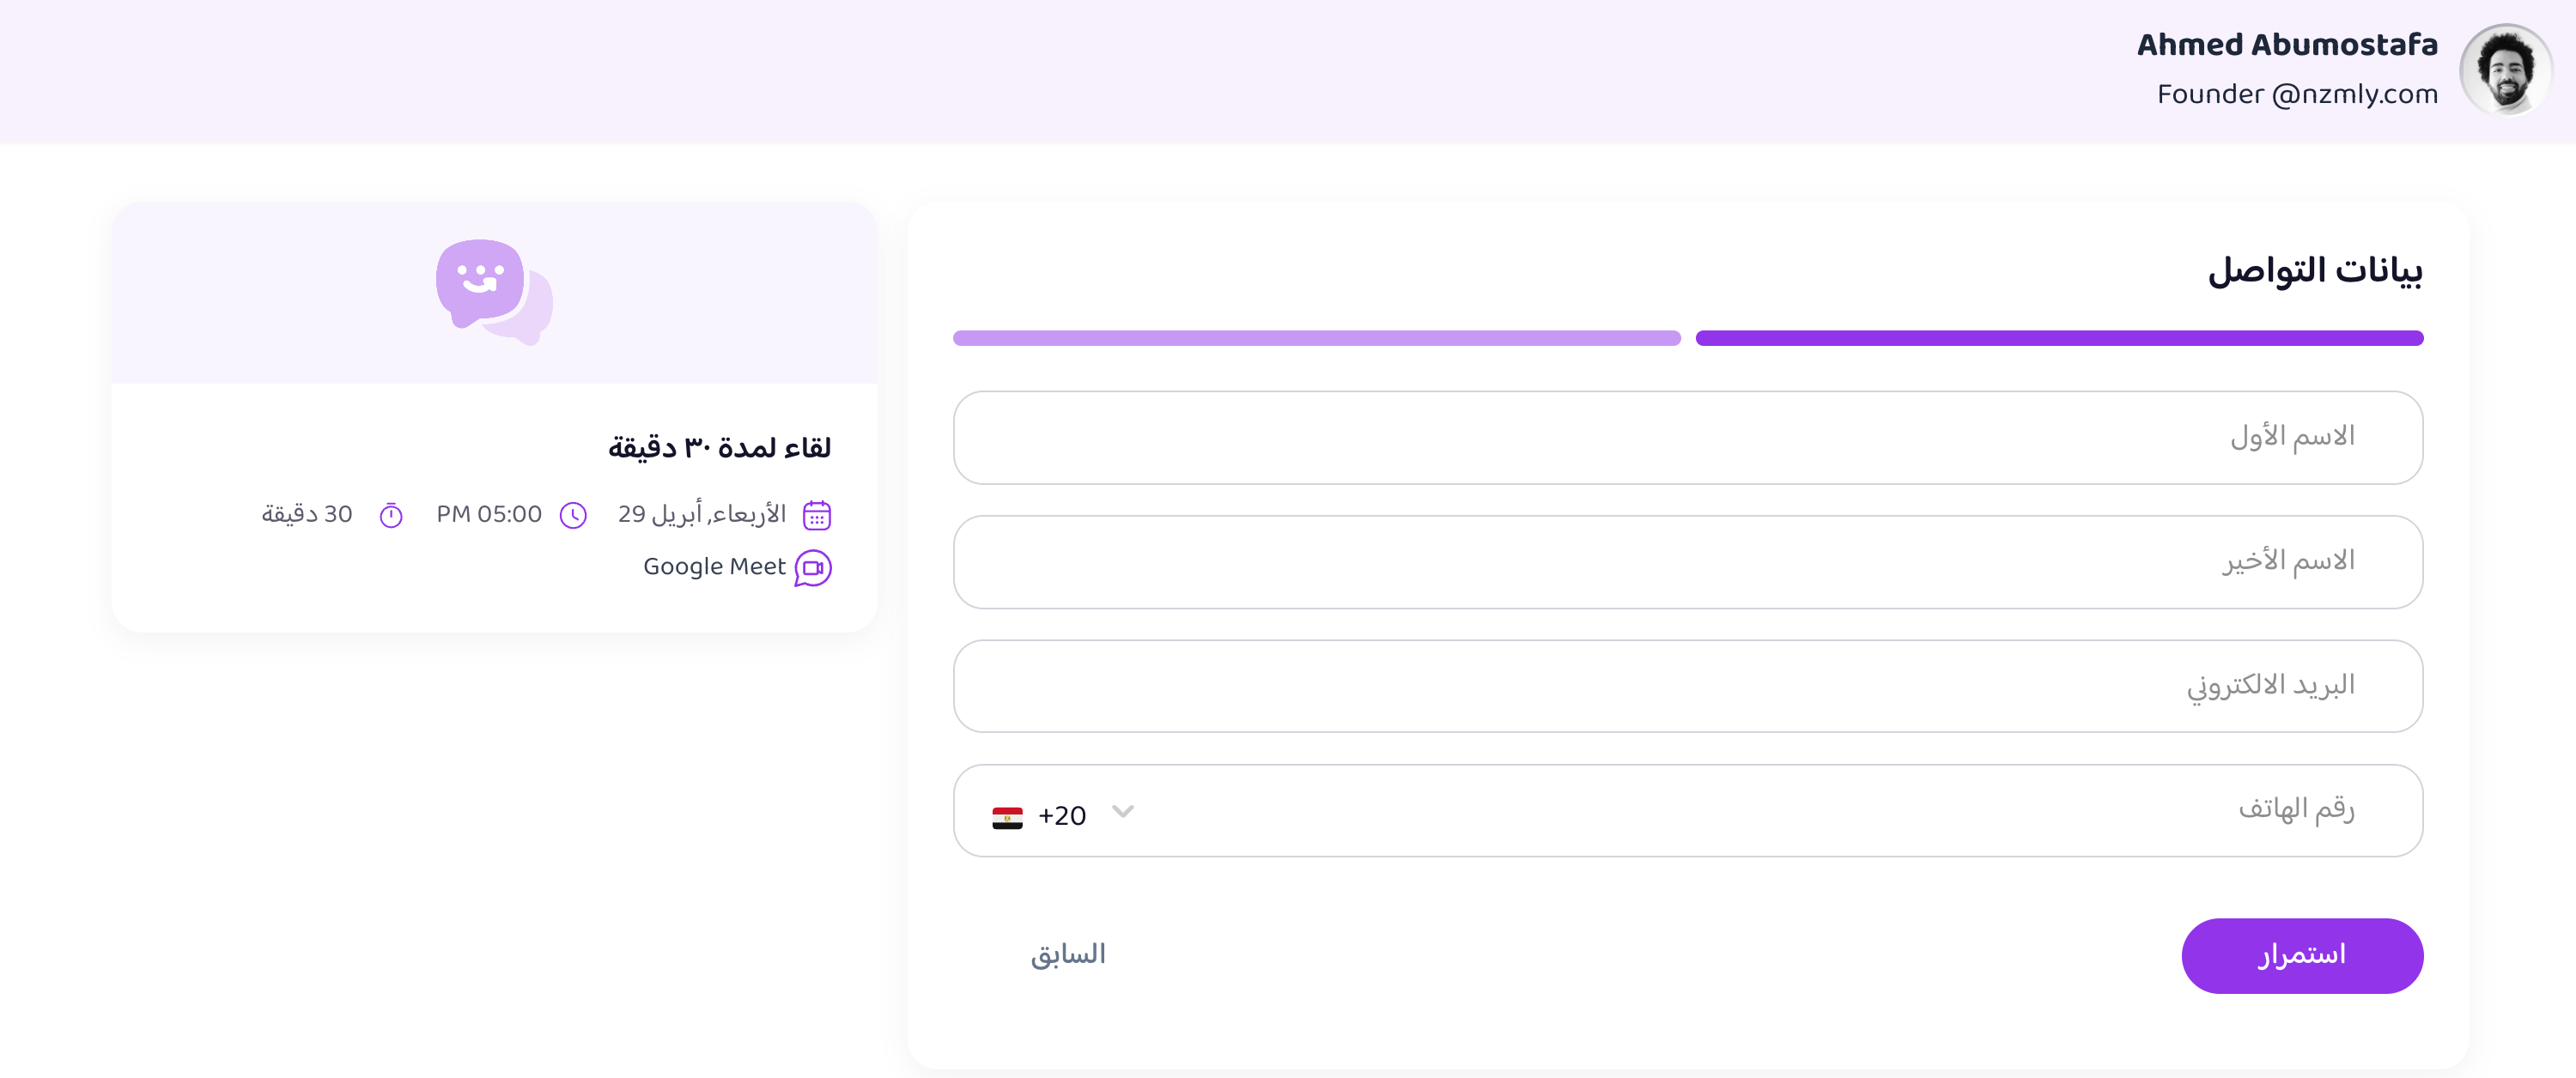
Task: Click the Ahmed Abumostafa name heading
Action: 2287,45
